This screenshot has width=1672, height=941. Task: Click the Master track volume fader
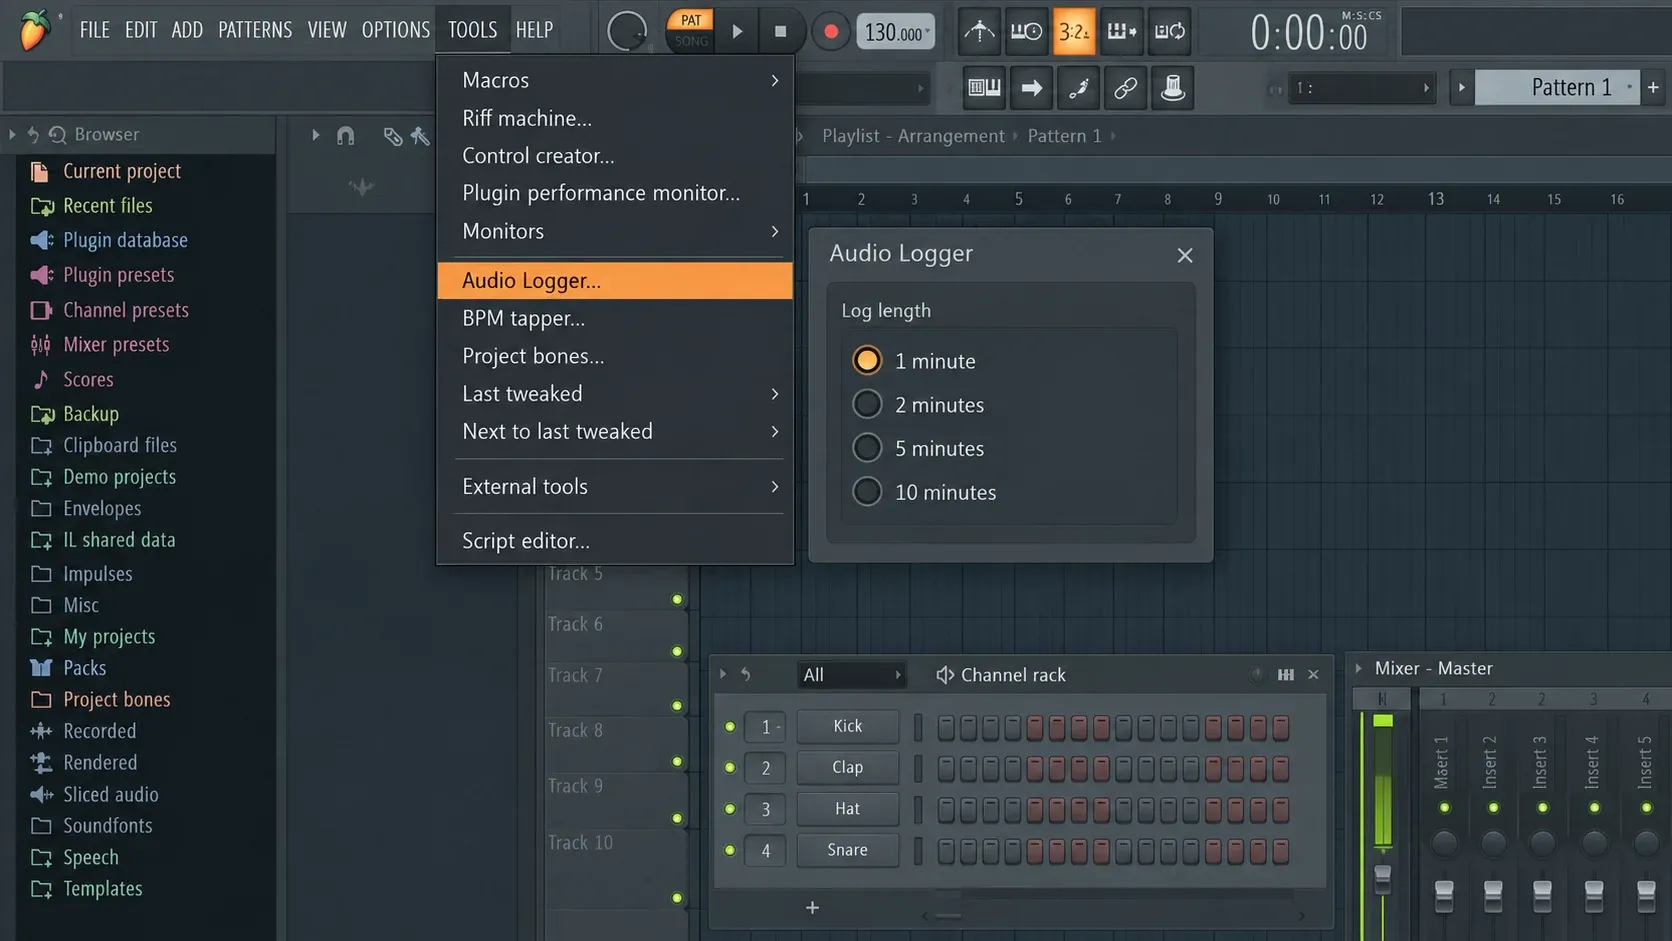(x=1383, y=878)
